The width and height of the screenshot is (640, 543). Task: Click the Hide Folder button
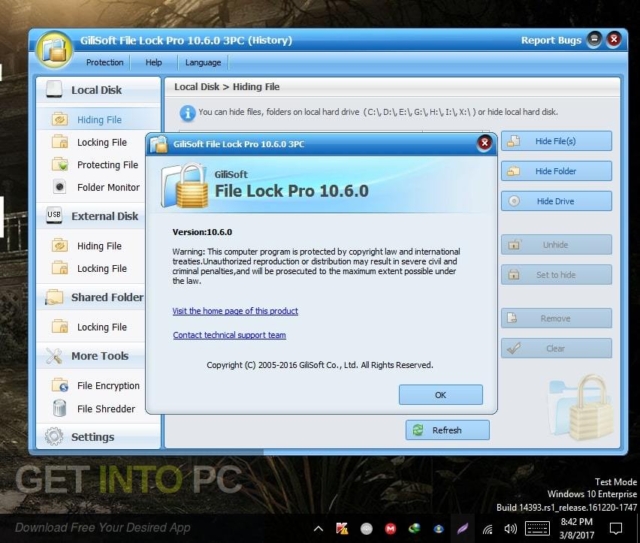(x=556, y=171)
